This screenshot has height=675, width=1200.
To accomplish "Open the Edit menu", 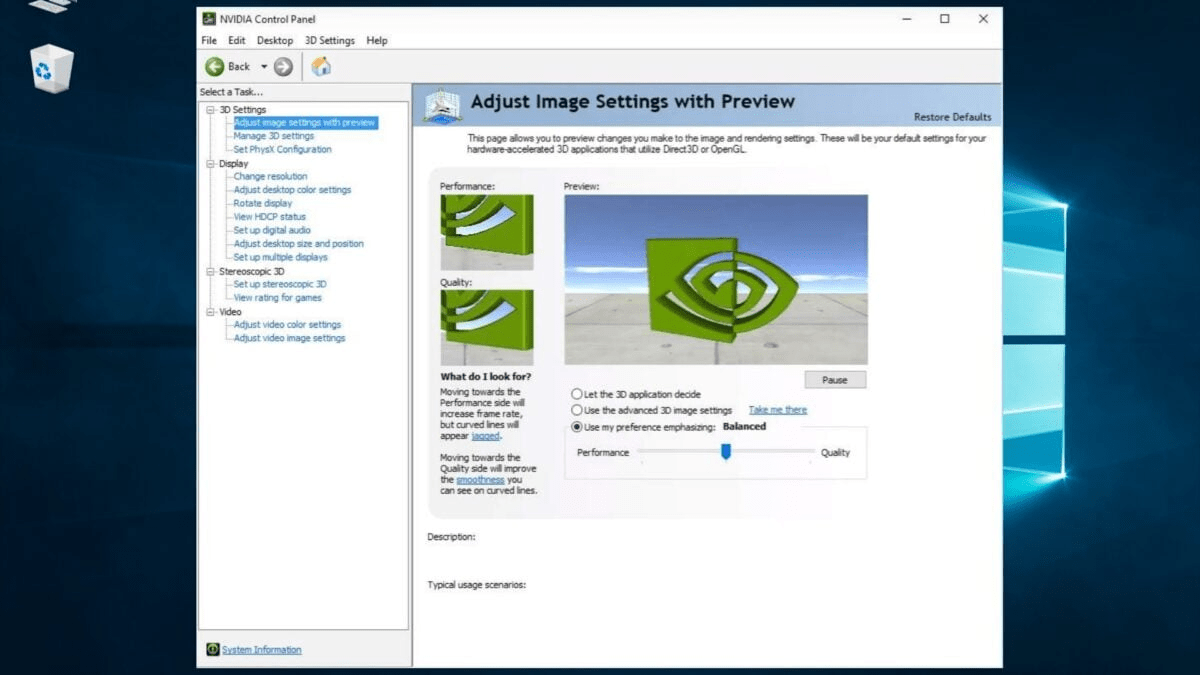I will [236, 41].
